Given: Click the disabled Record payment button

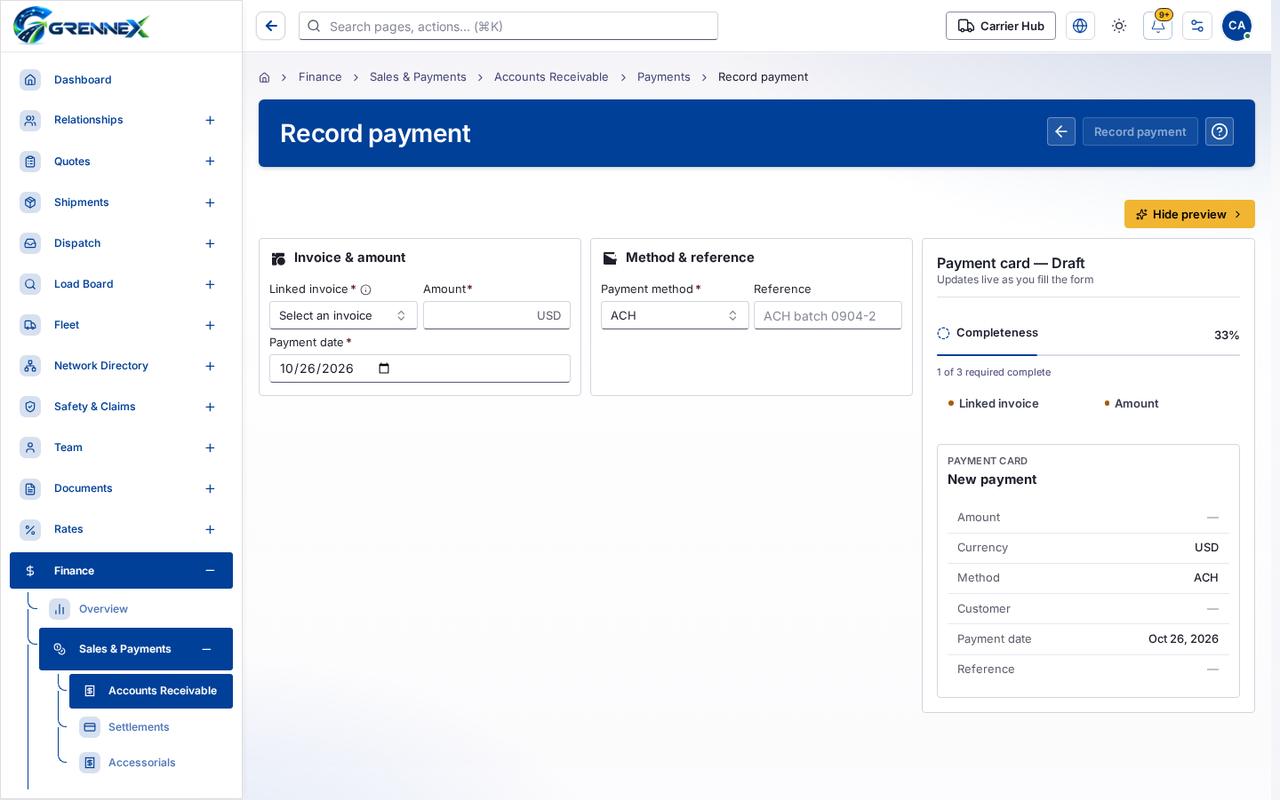Looking at the screenshot, I should point(1140,132).
